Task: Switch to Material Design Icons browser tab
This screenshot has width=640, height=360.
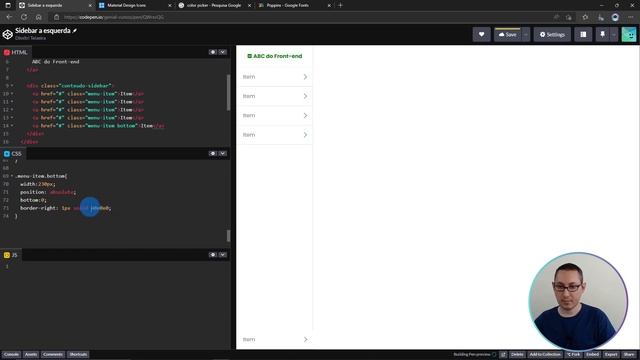Action: [x=135, y=5]
